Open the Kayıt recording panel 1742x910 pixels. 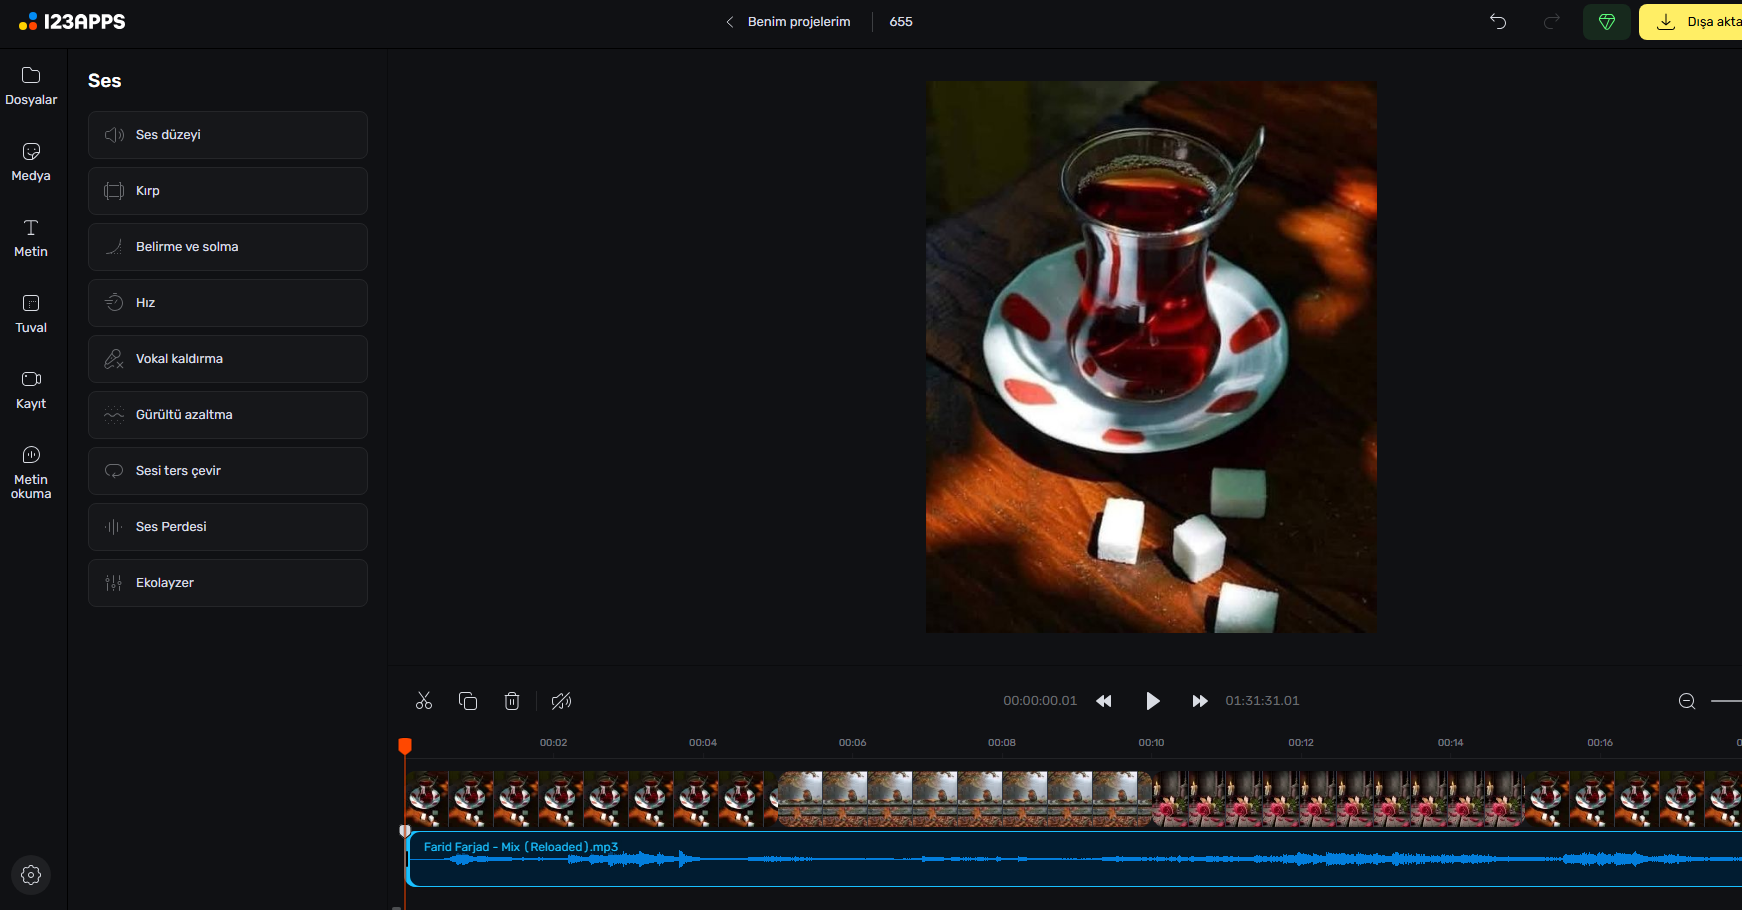[31, 390]
